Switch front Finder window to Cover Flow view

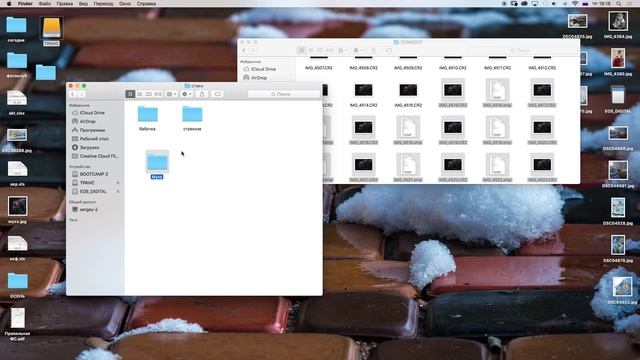pyautogui.click(x=158, y=94)
